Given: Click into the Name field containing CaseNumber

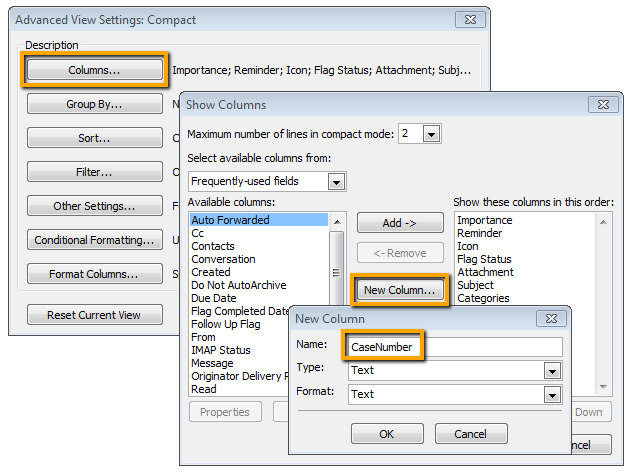Looking at the screenshot, I should [x=455, y=347].
